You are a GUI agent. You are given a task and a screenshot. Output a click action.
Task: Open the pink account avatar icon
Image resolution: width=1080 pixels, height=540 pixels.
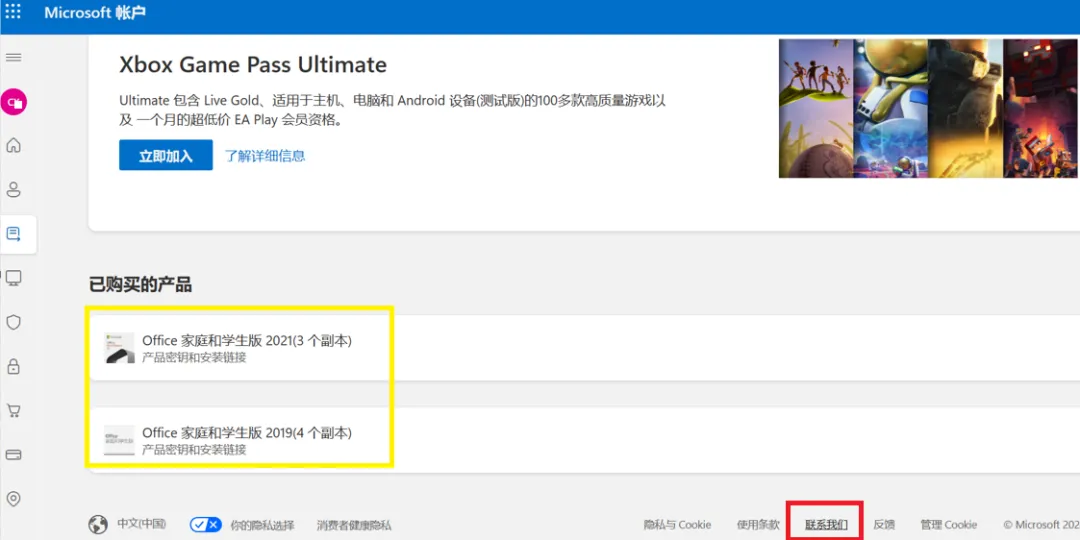[x=14, y=102]
